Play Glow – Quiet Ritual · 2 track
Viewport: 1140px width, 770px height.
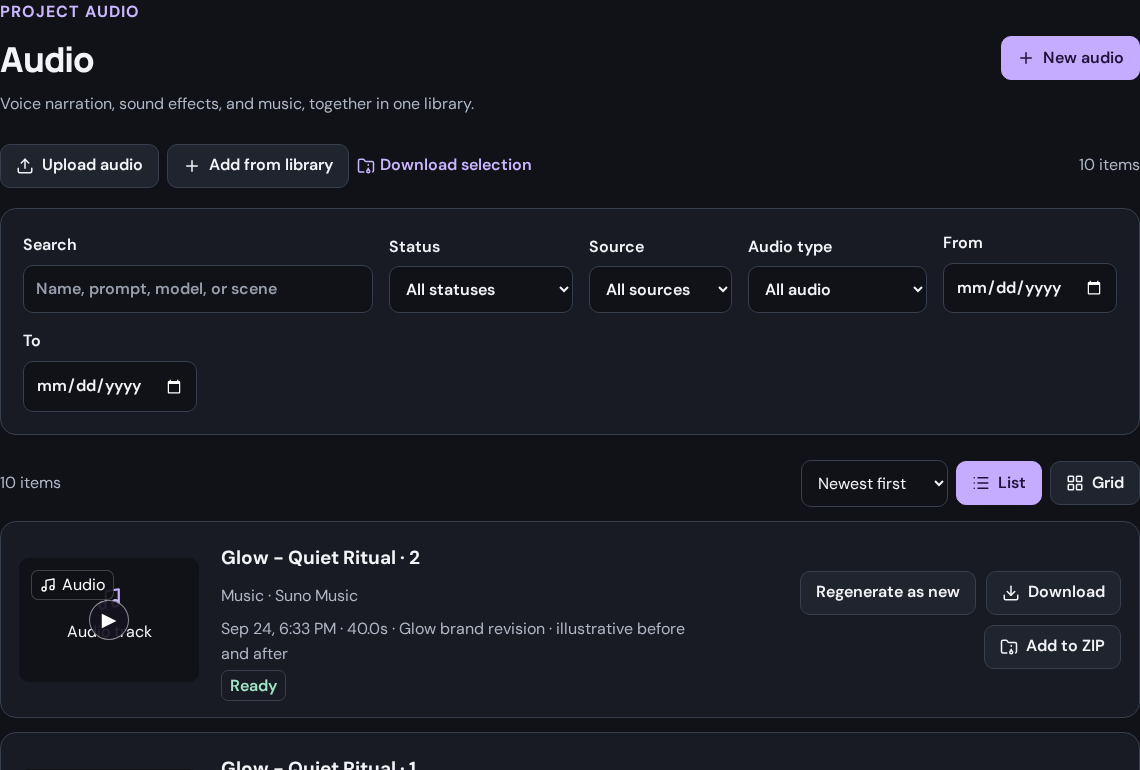[x=108, y=621]
